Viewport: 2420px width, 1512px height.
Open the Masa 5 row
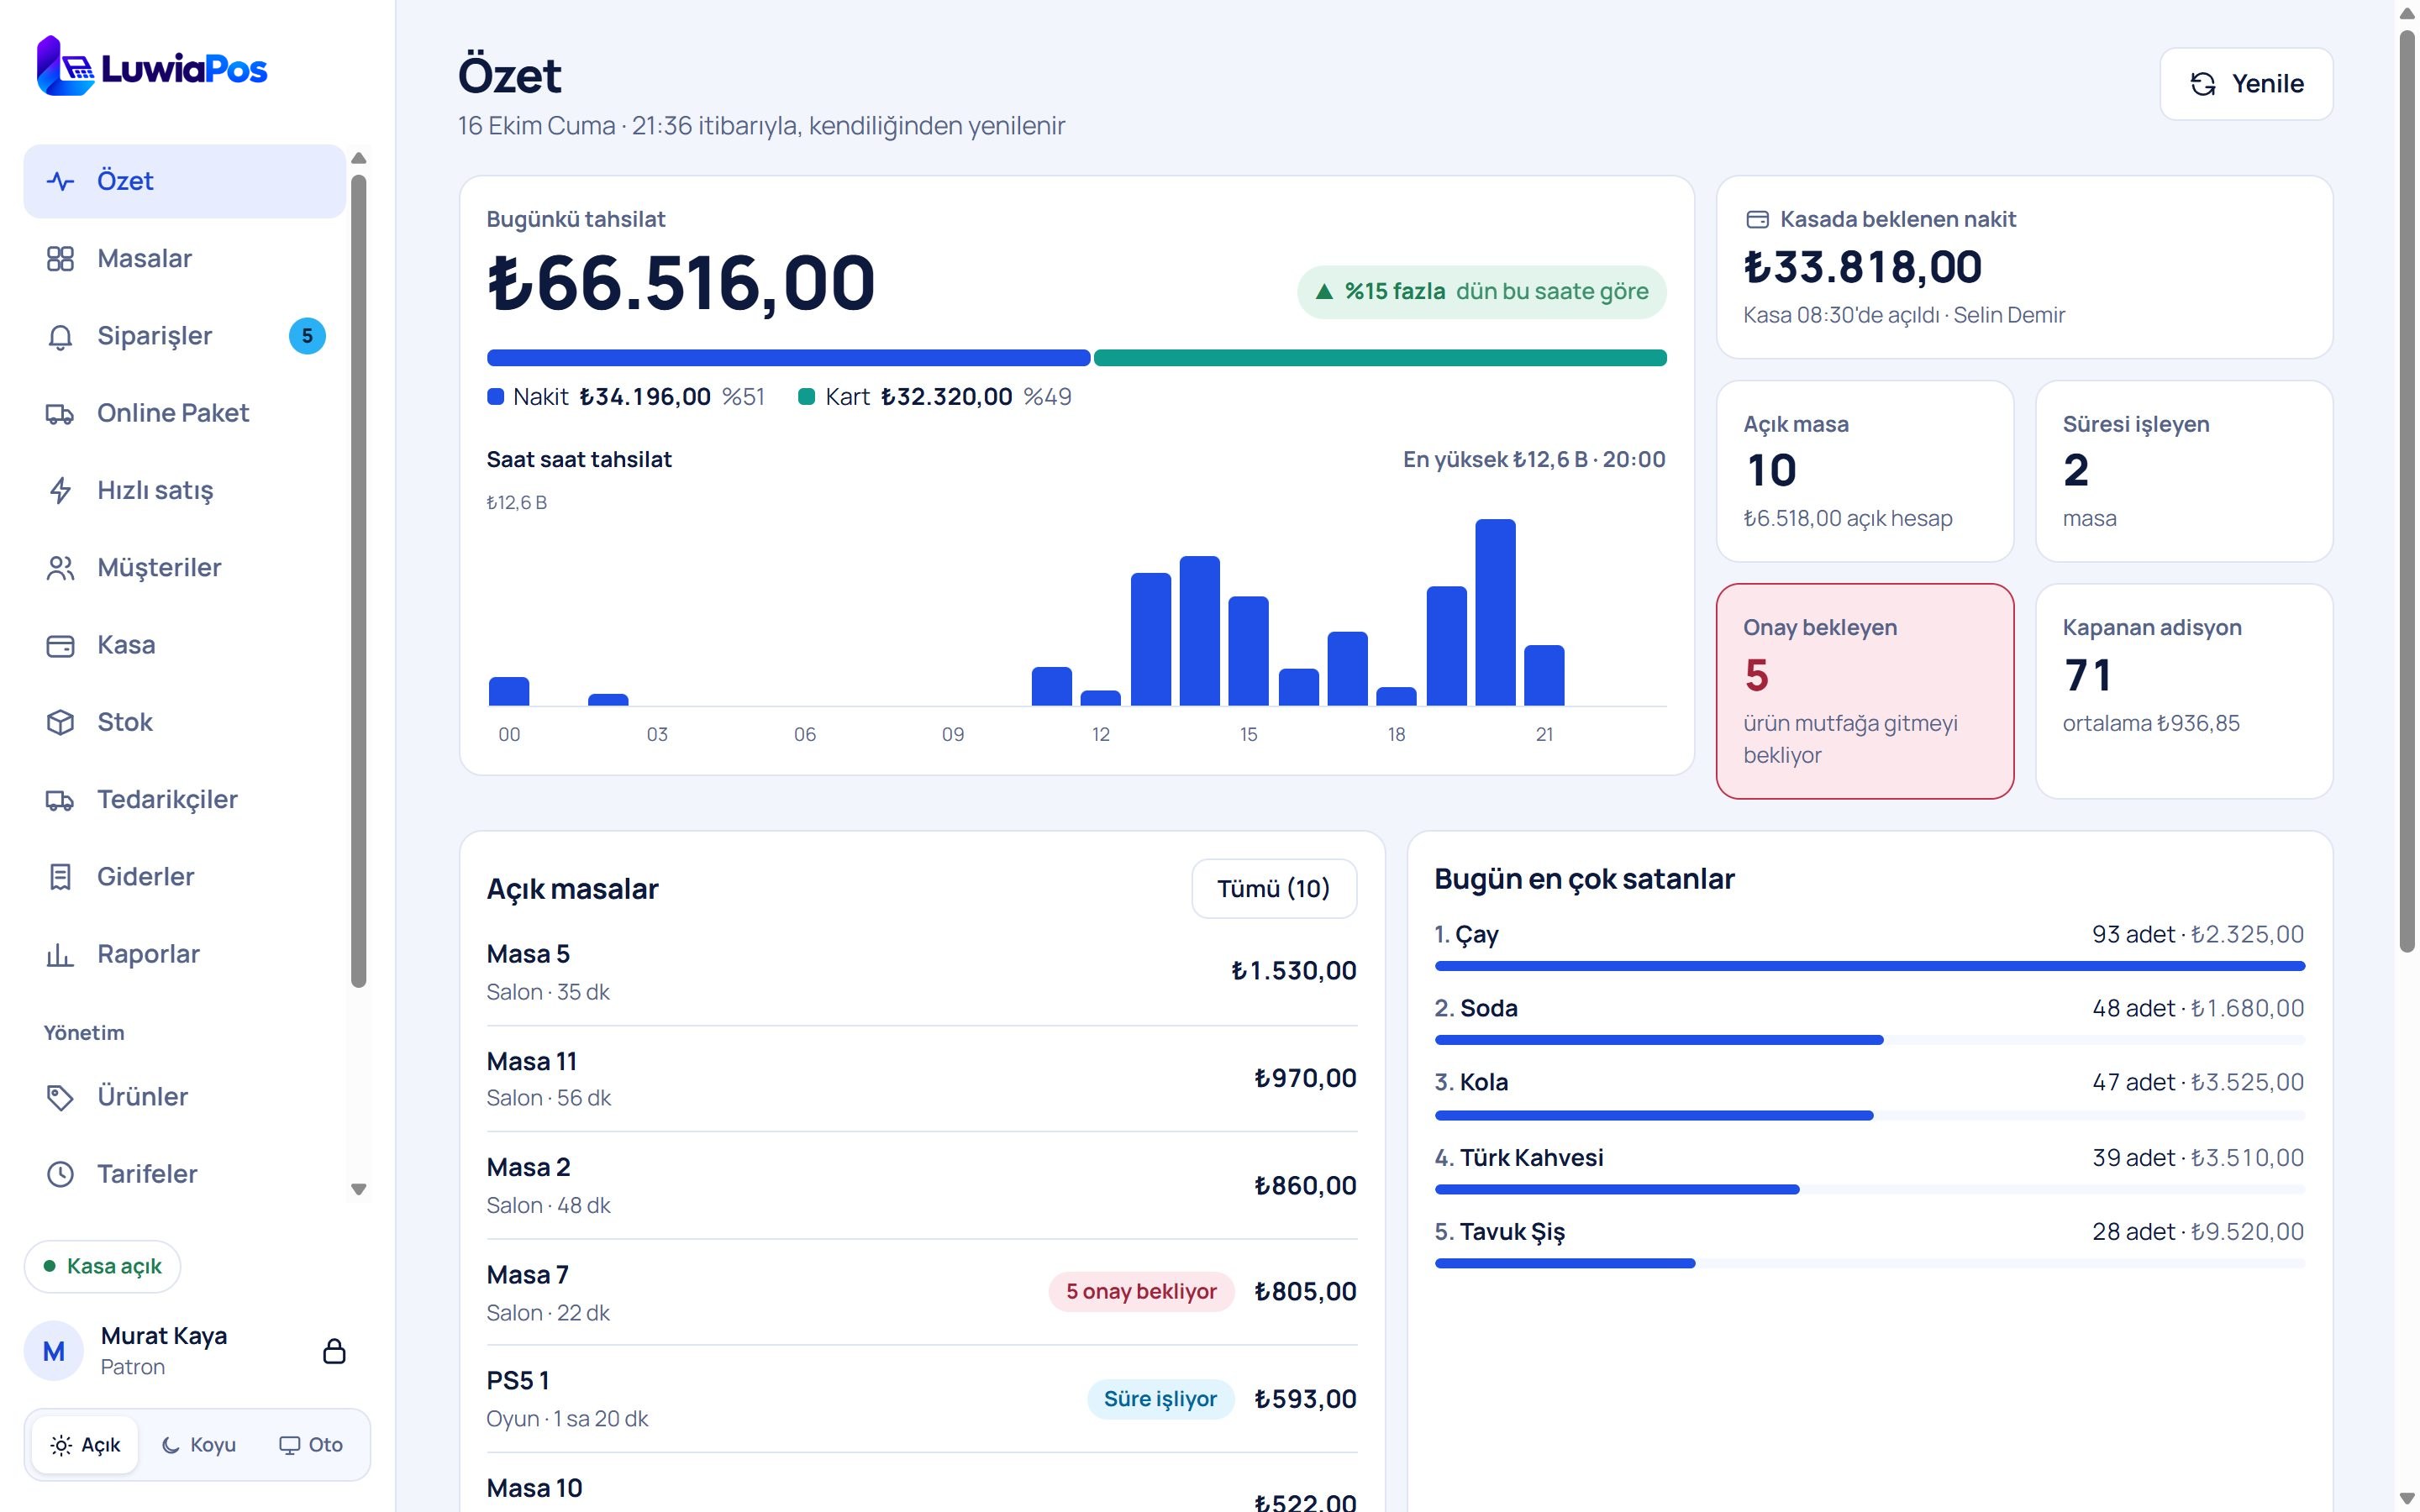pos(922,972)
